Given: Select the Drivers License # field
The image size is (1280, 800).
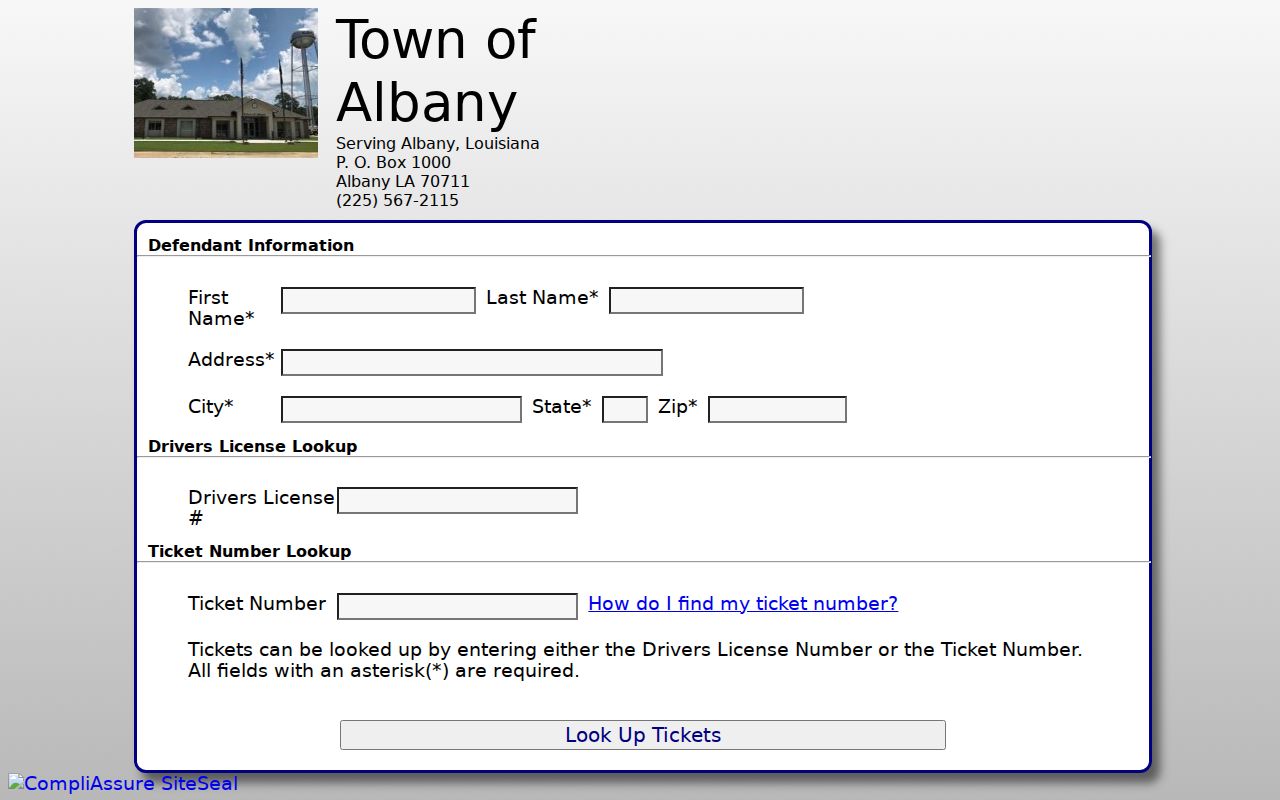Looking at the screenshot, I should coord(457,500).
